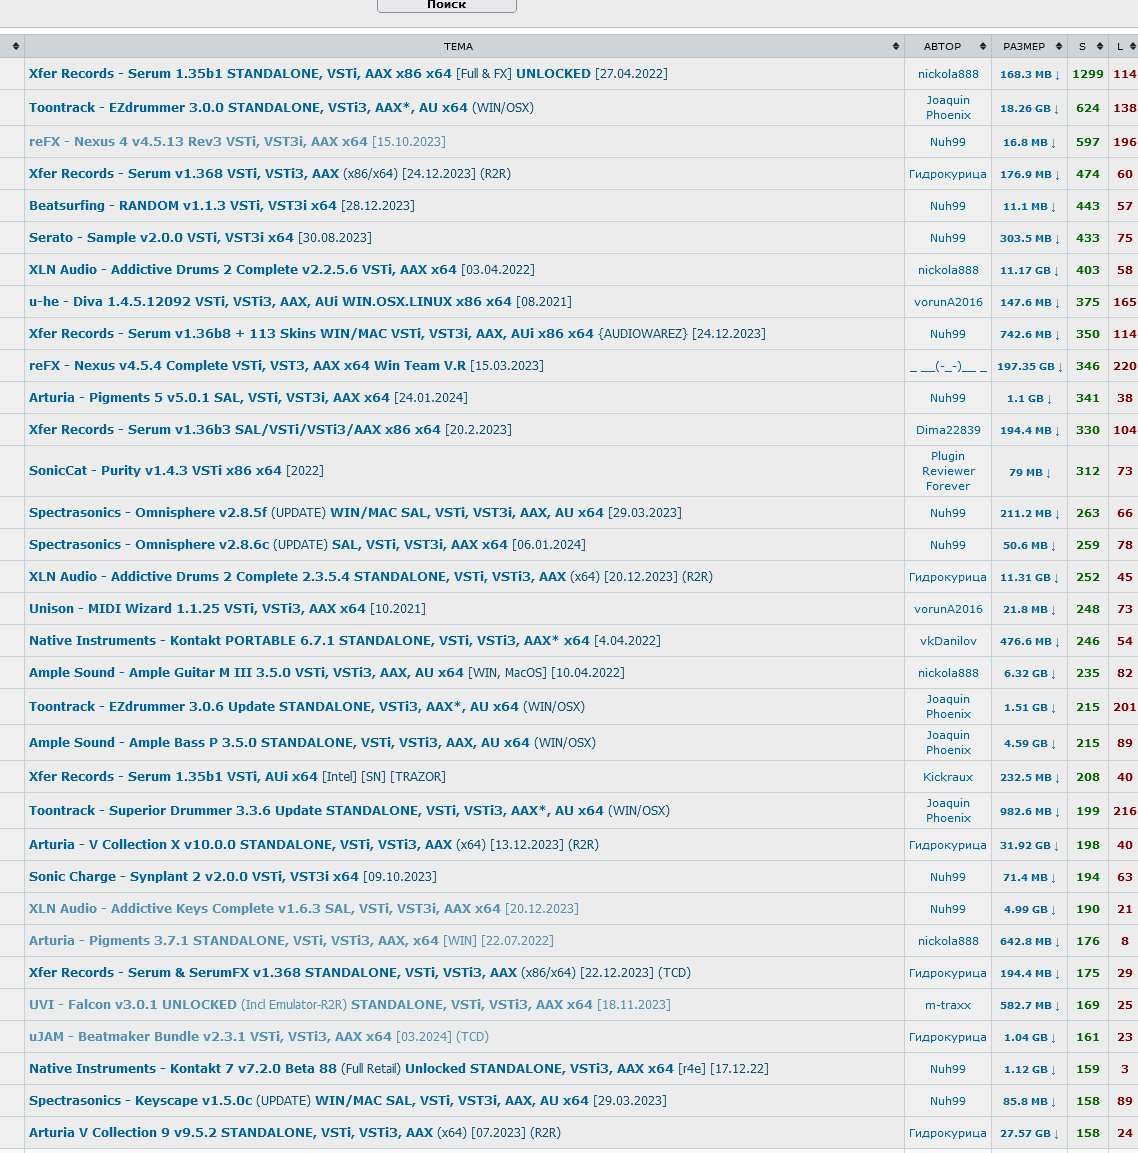The height and width of the screenshot is (1153, 1138).
Task: Open EZdrummer 3.0.6 Update topic
Action: [x=307, y=707]
